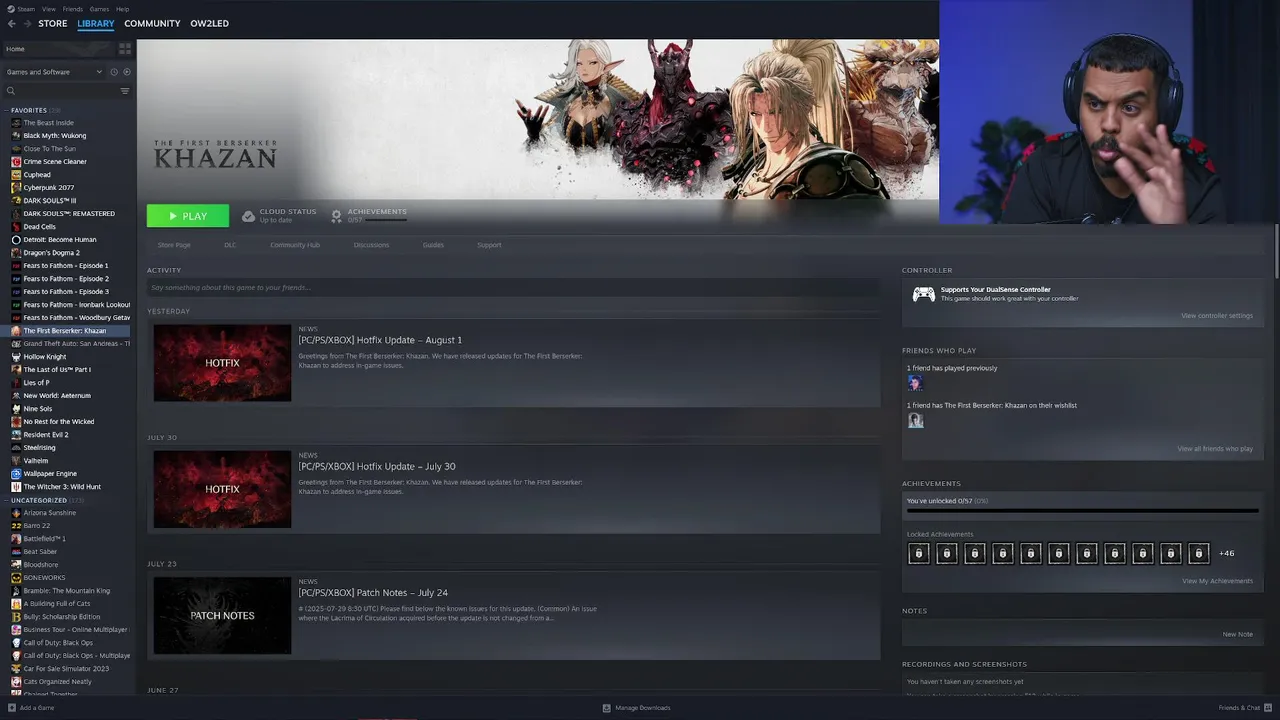Open the Help menu
Image resolution: width=1280 pixels, height=720 pixels.
point(122,9)
